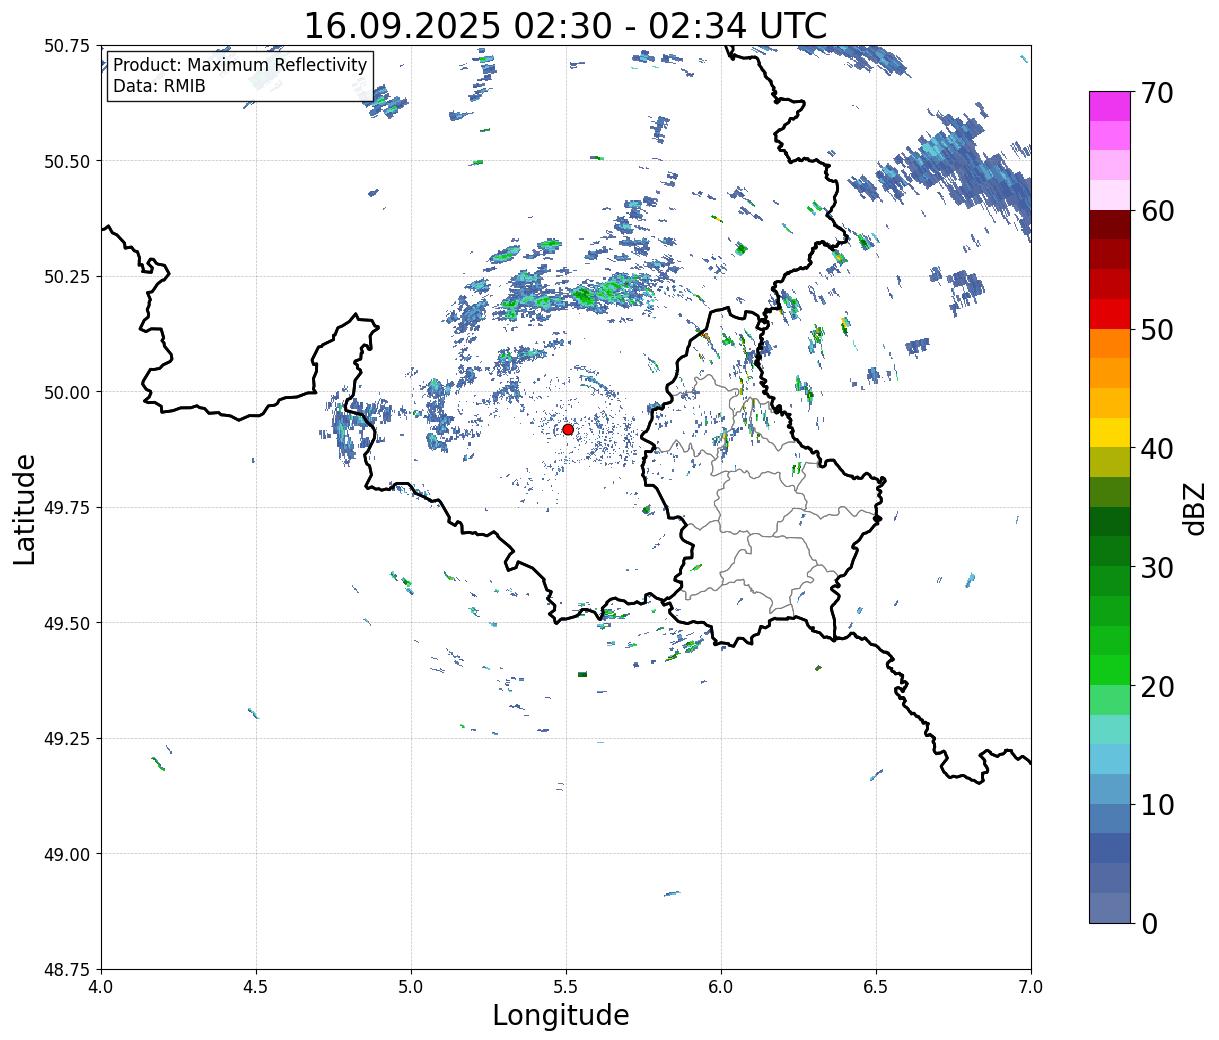Click the latitude tick label 48.75
The image size is (1219, 1040).
67,969
